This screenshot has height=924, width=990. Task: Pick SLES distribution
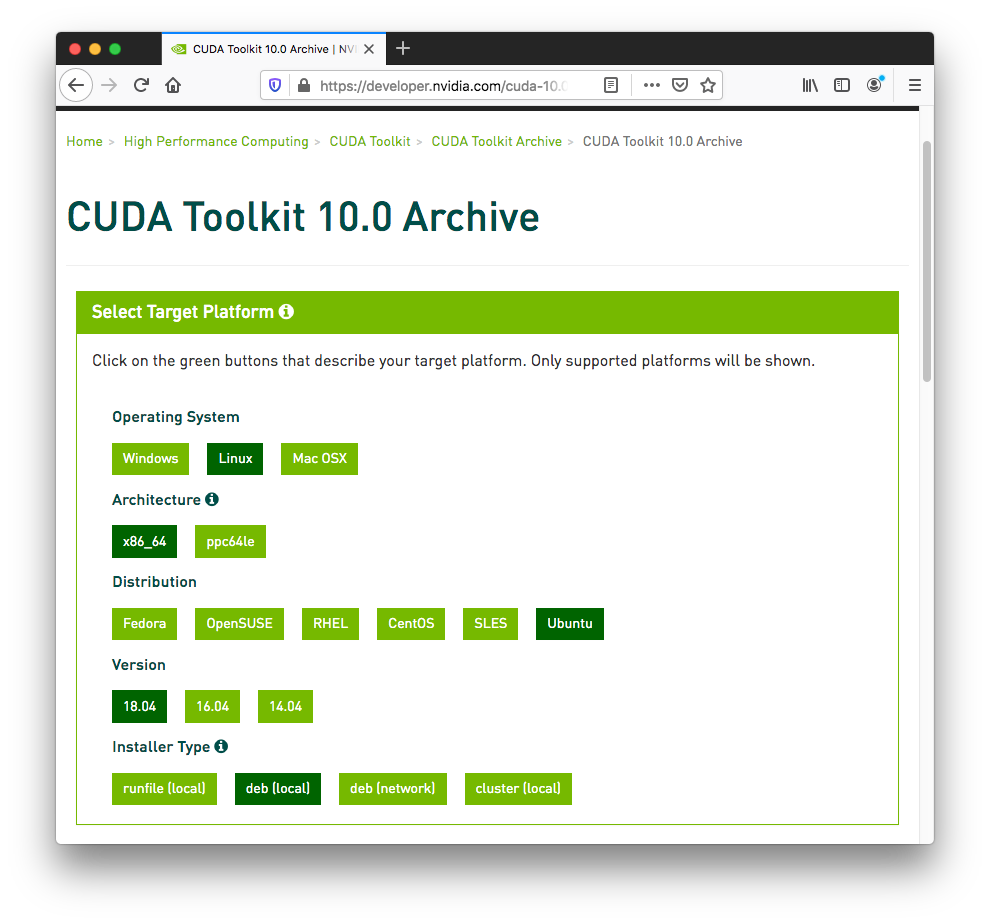point(491,624)
